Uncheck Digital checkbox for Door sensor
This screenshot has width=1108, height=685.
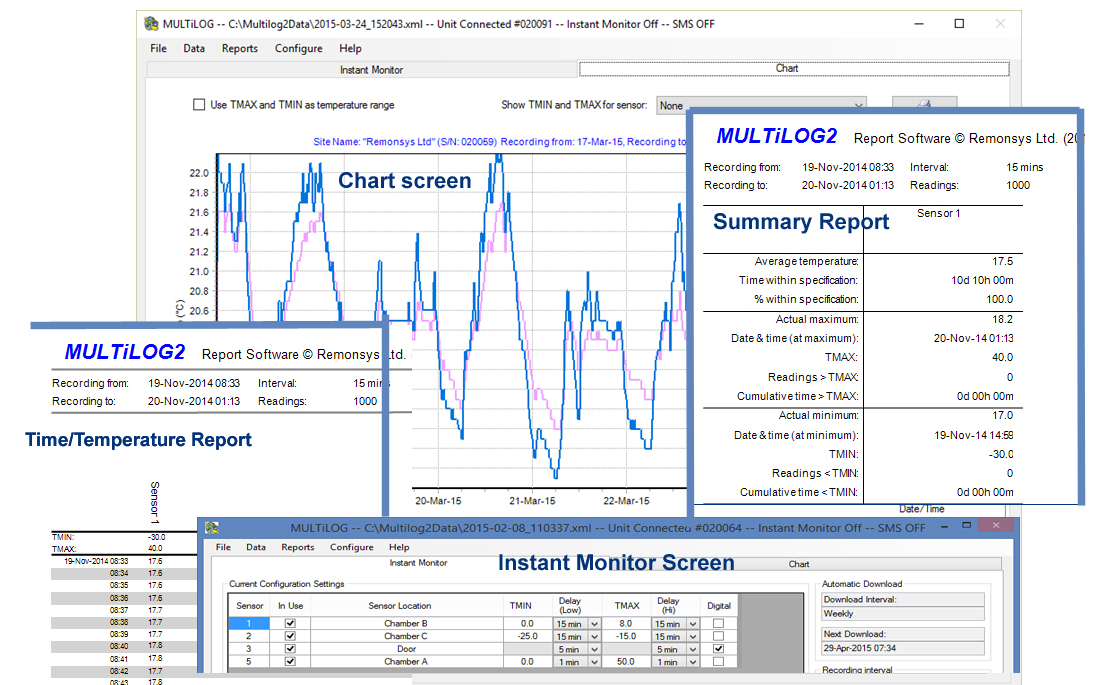[719, 648]
